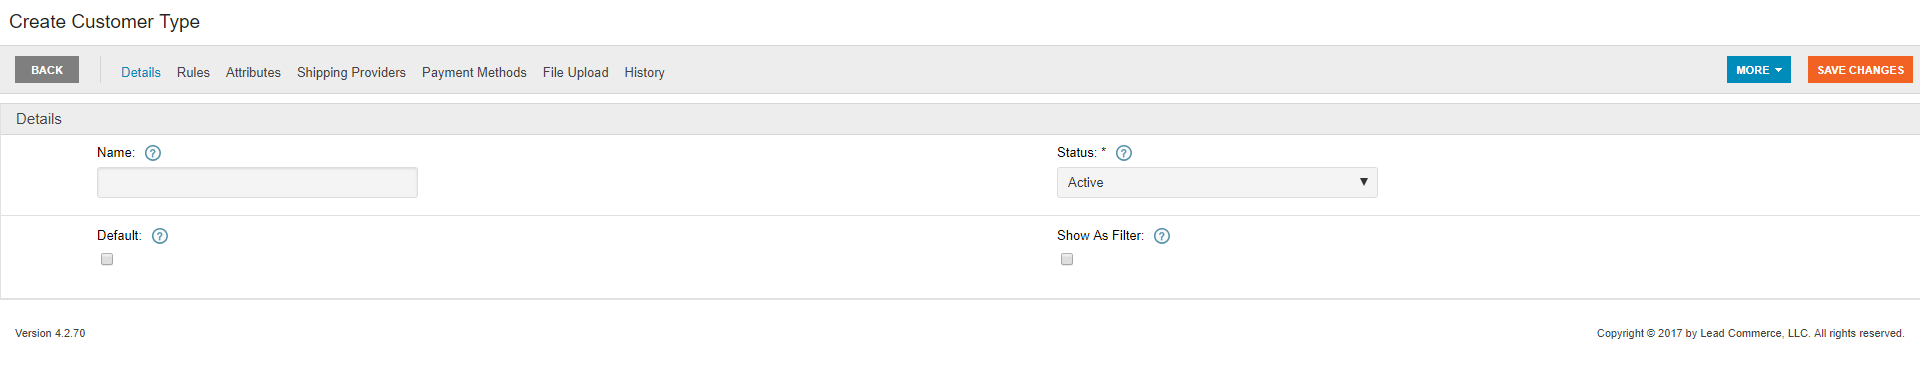Focus the Name text field

point(257,182)
